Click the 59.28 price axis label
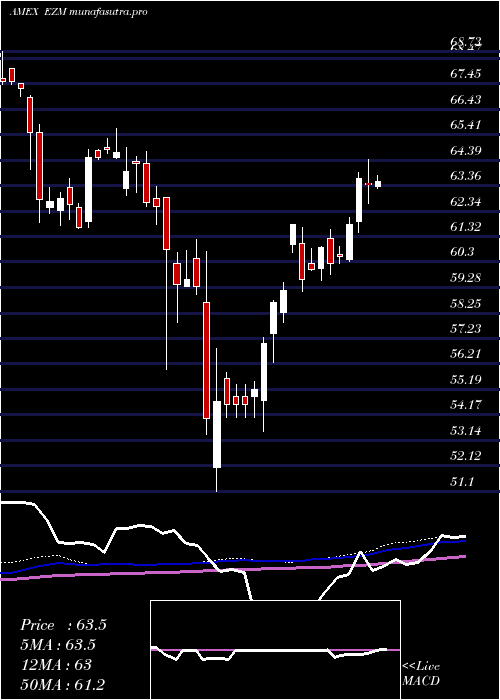500x700 pixels. 466,278
